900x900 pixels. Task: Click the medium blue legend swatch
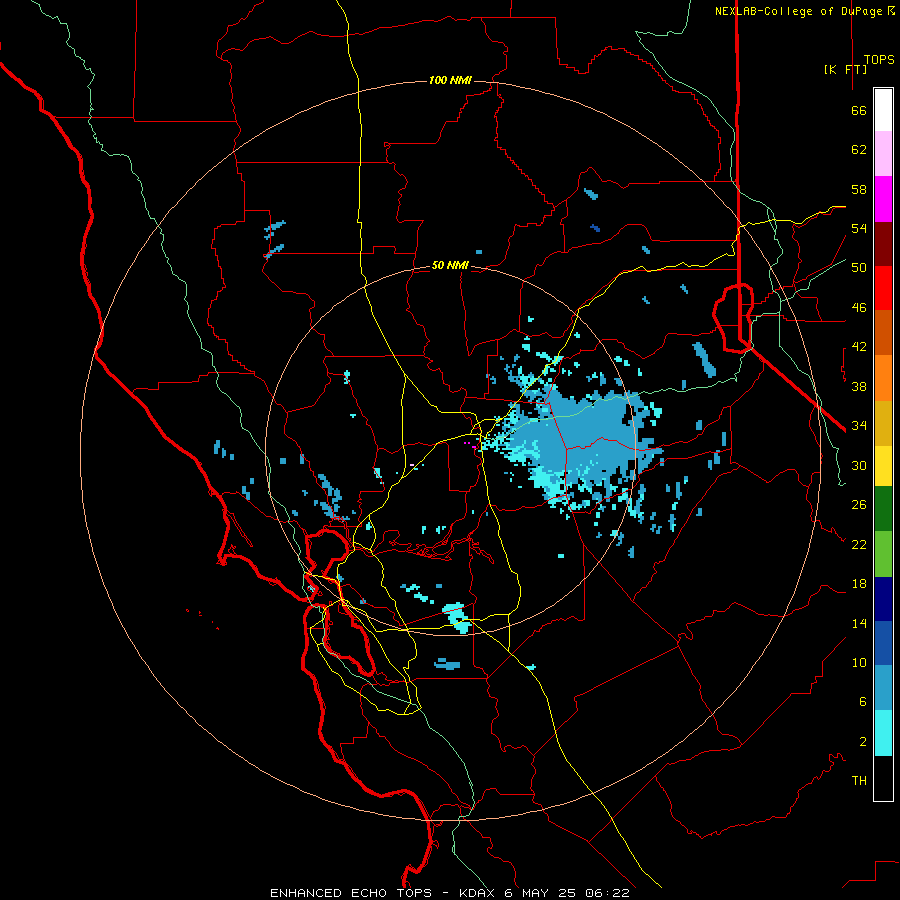tap(883, 643)
